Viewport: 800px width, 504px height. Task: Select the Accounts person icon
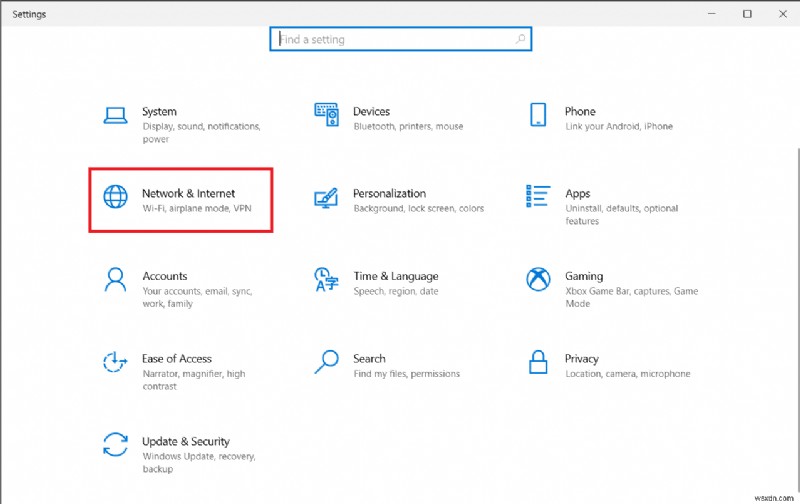coord(116,279)
